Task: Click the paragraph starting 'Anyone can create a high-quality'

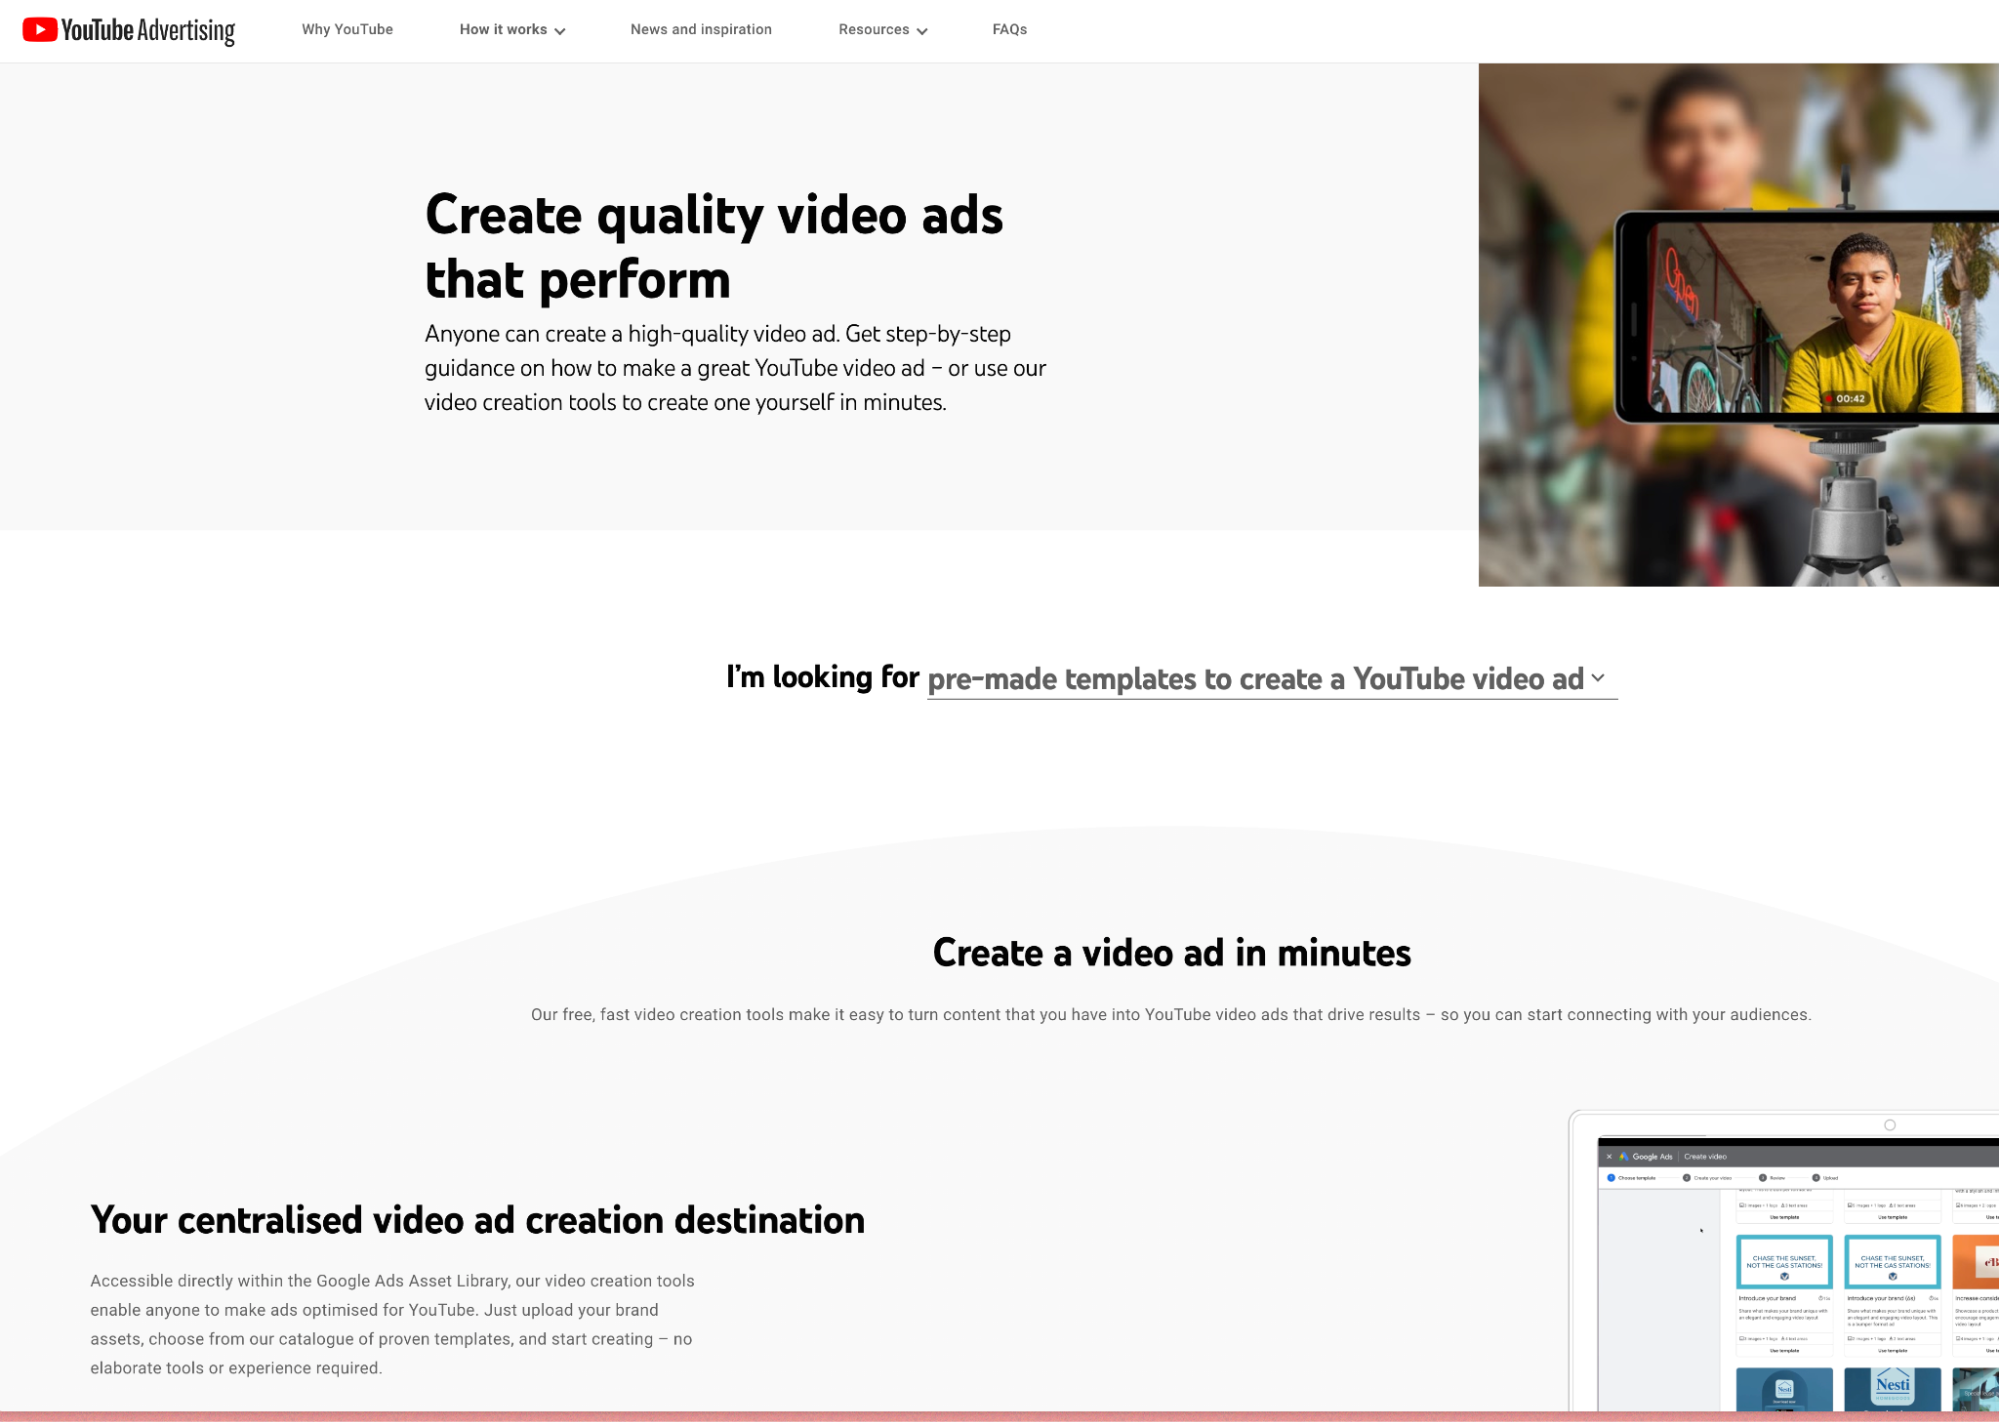Action: 735,368
